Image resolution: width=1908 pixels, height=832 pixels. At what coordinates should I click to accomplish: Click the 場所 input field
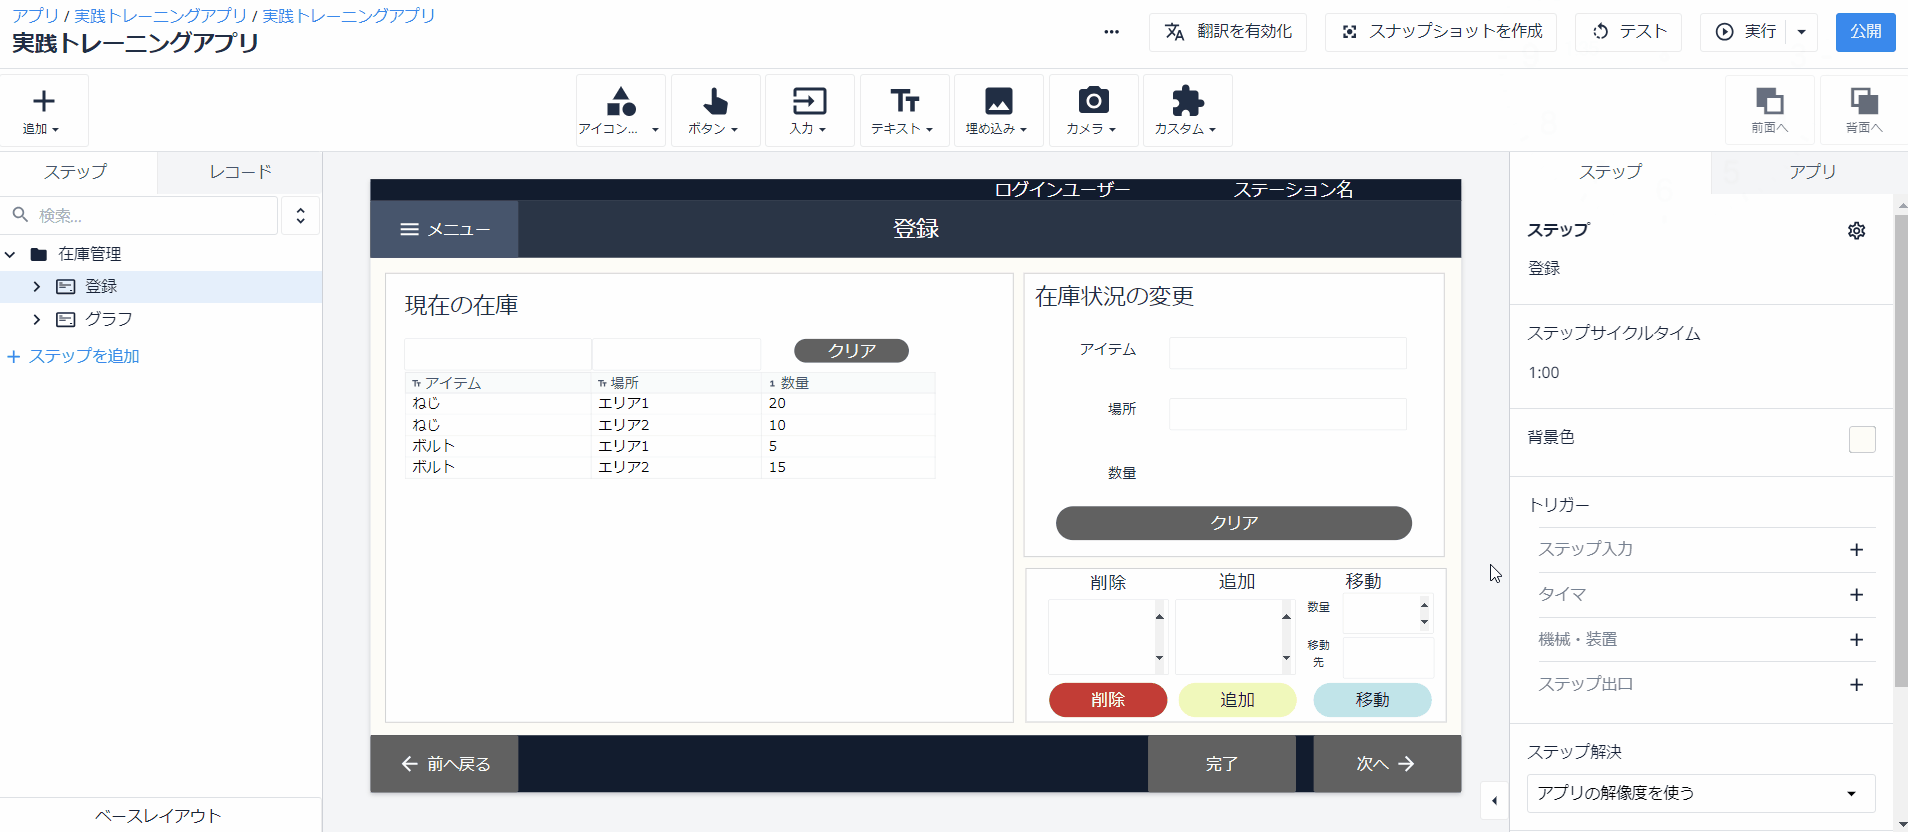(1288, 414)
